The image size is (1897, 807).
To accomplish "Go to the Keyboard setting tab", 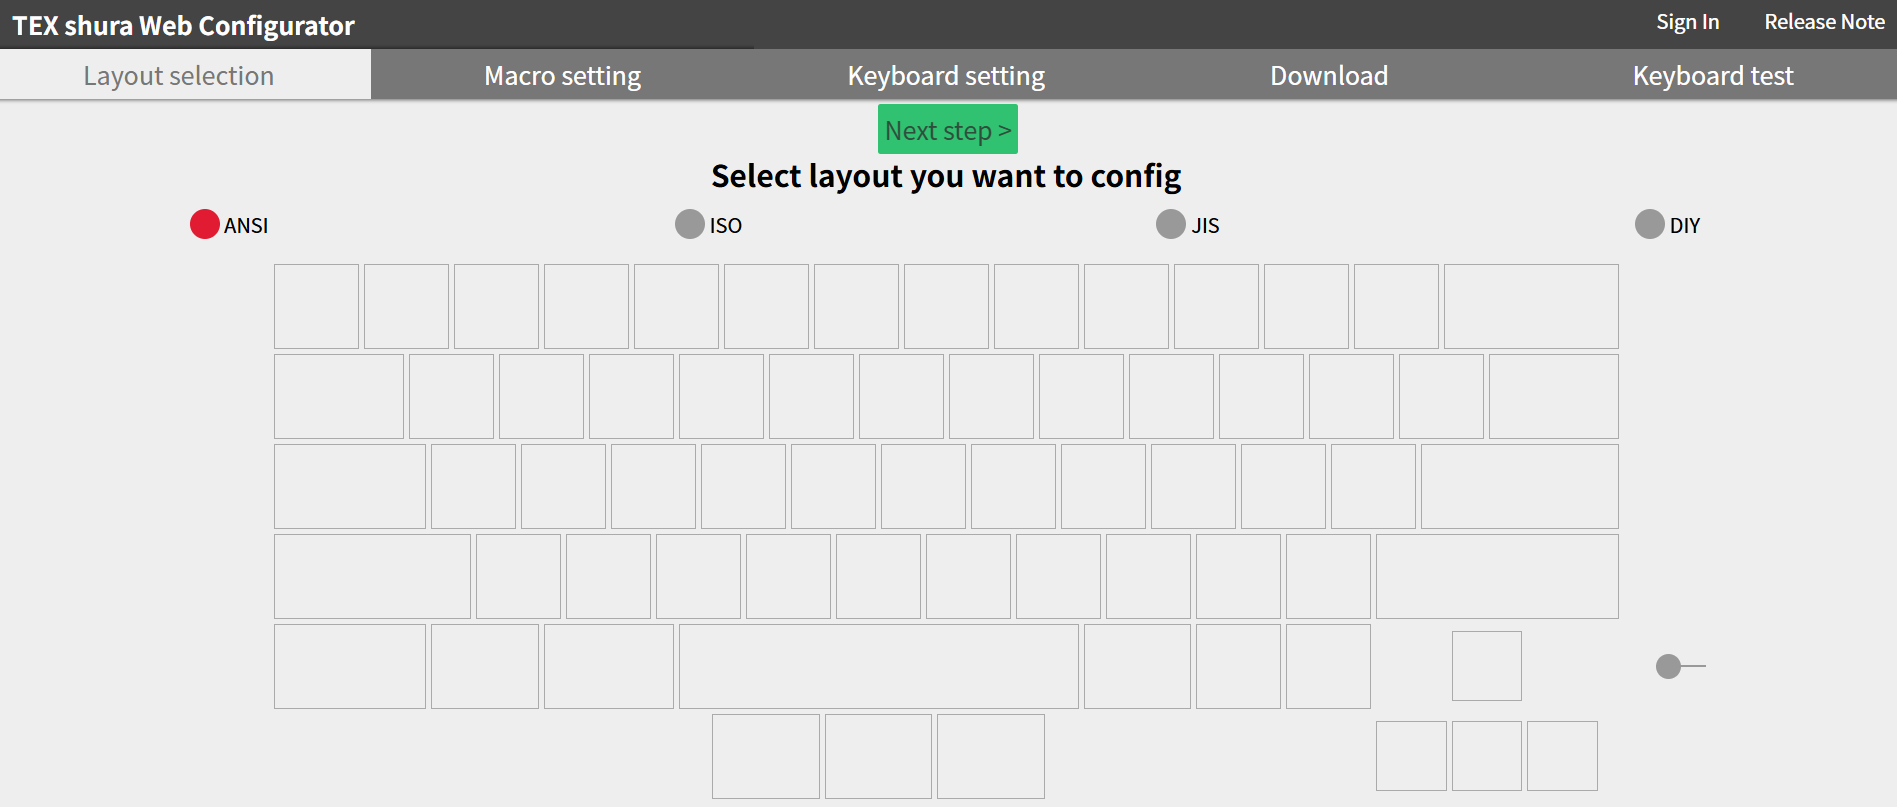I will [x=946, y=76].
